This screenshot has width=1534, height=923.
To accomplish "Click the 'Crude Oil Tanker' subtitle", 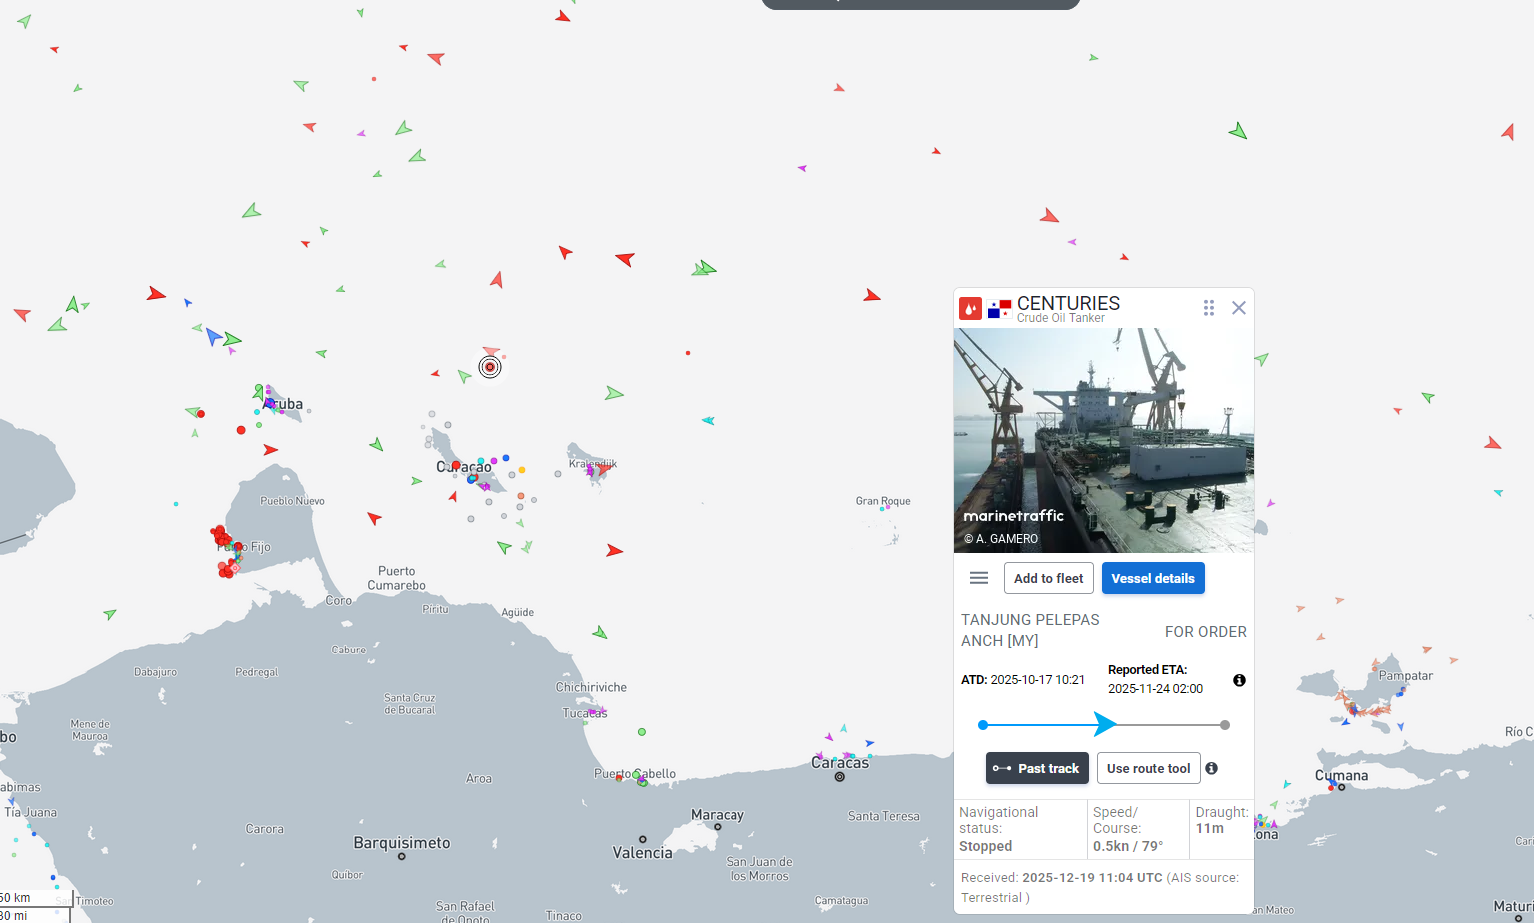I will tap(1061, 318).
